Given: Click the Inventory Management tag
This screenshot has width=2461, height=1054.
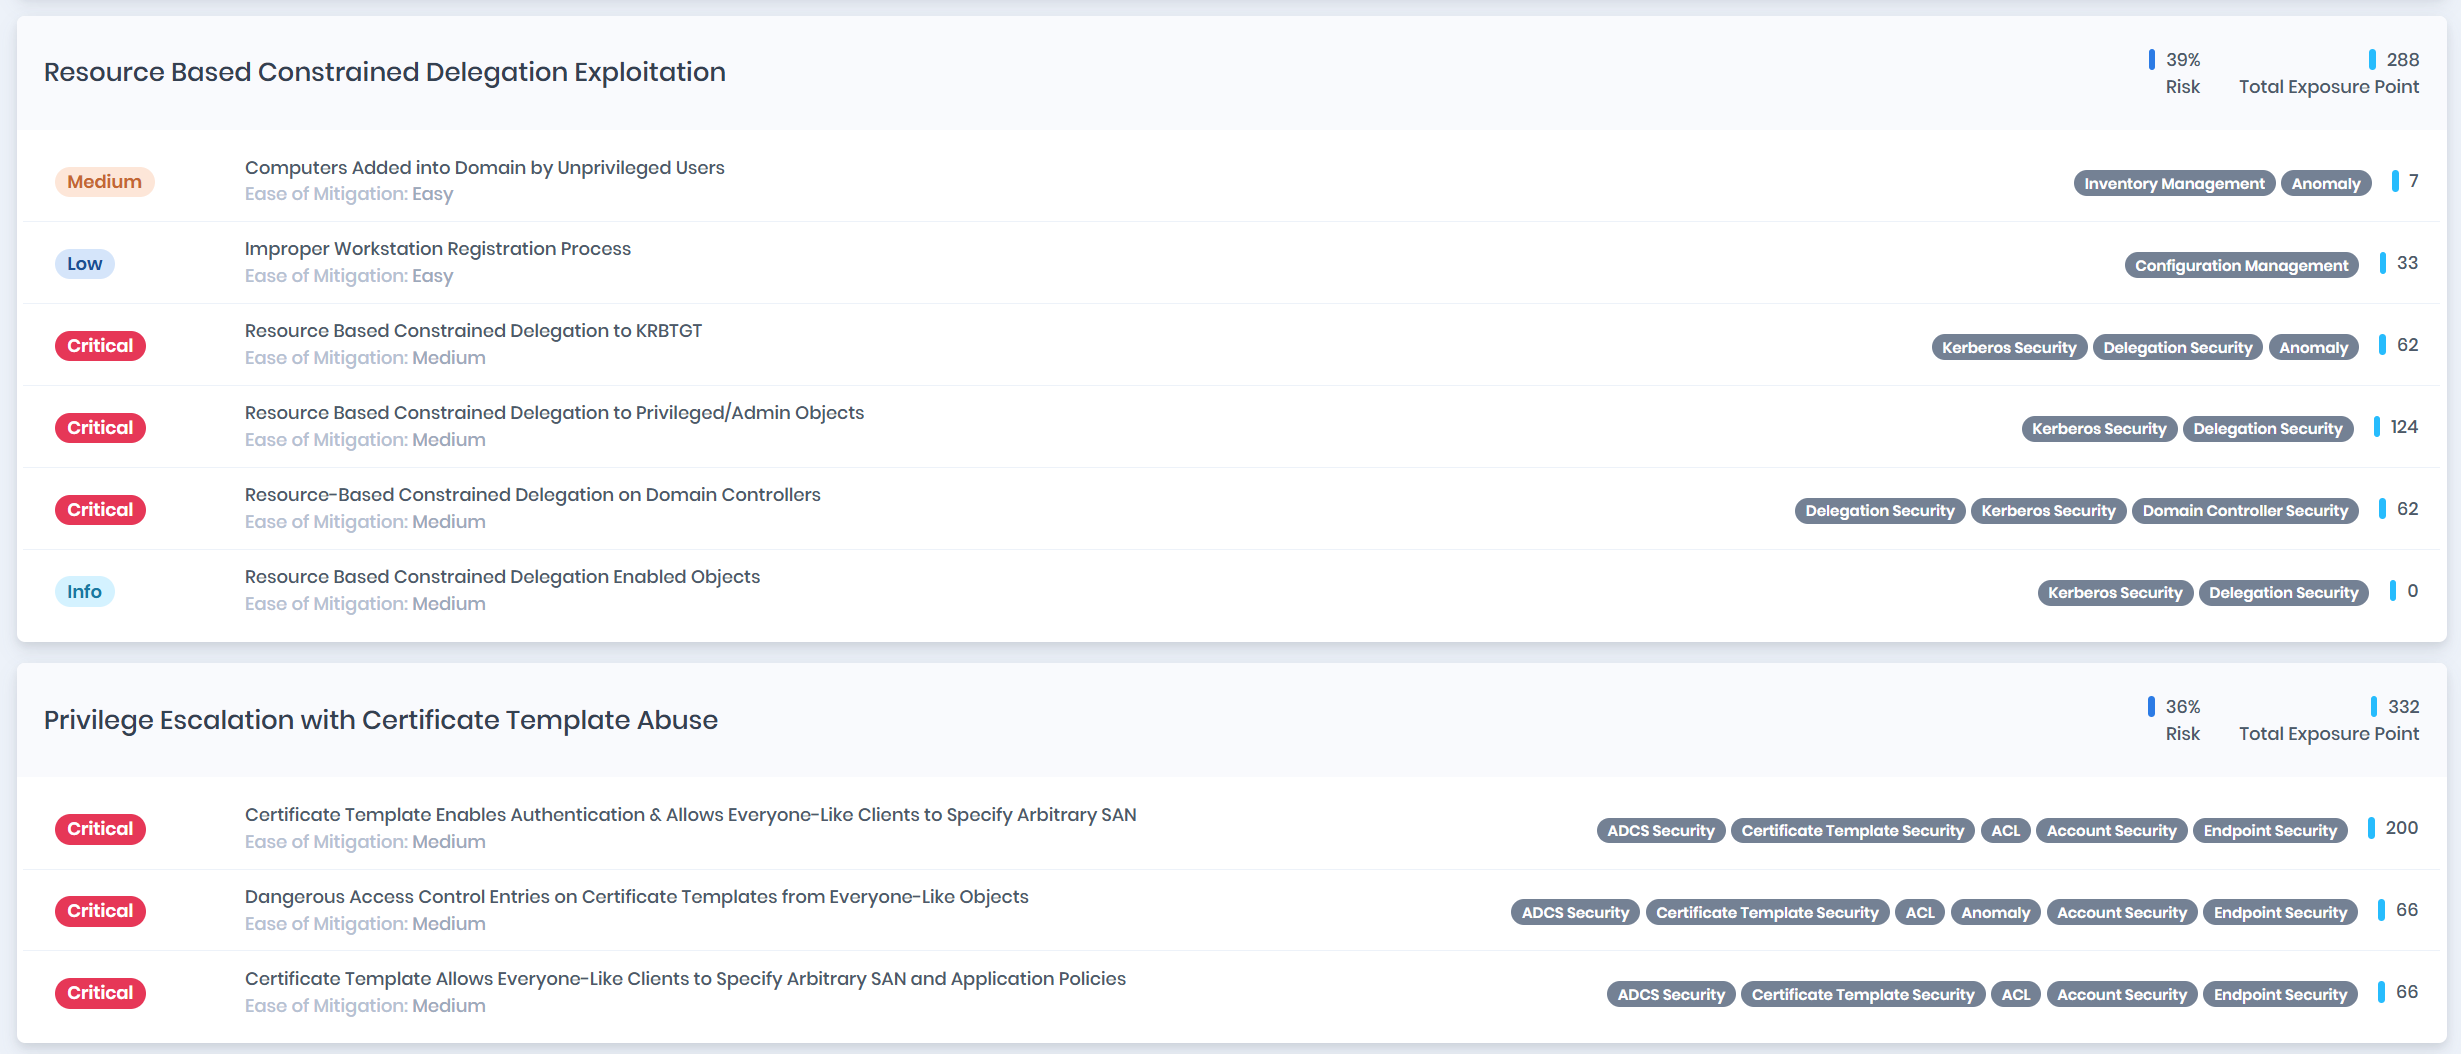Looking at the screenshot, I should pos(2173,184).
